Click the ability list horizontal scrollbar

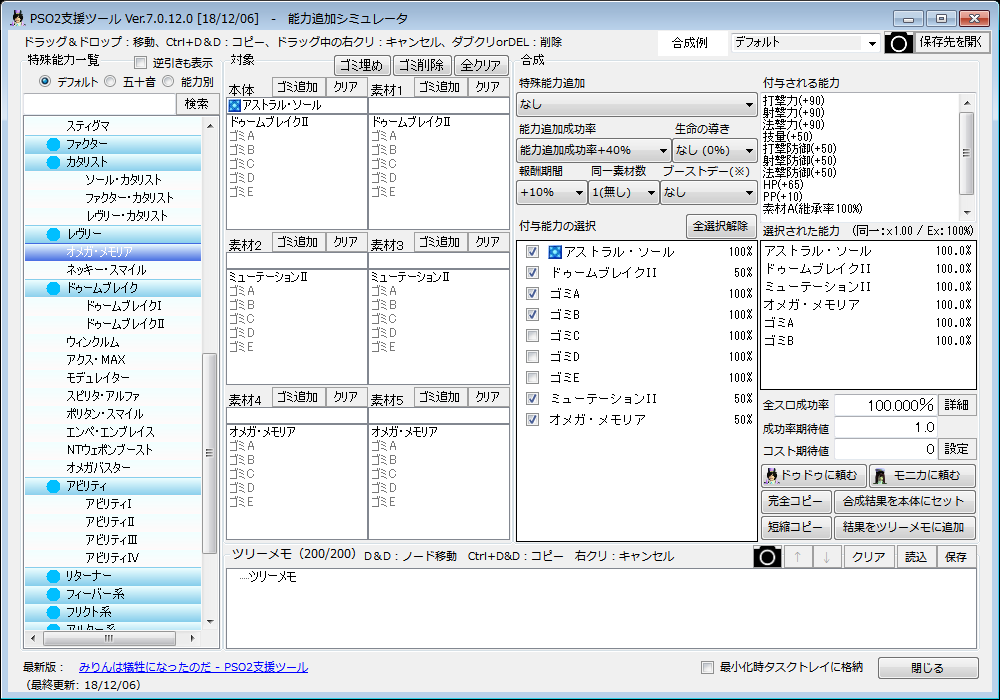[109, 638]
